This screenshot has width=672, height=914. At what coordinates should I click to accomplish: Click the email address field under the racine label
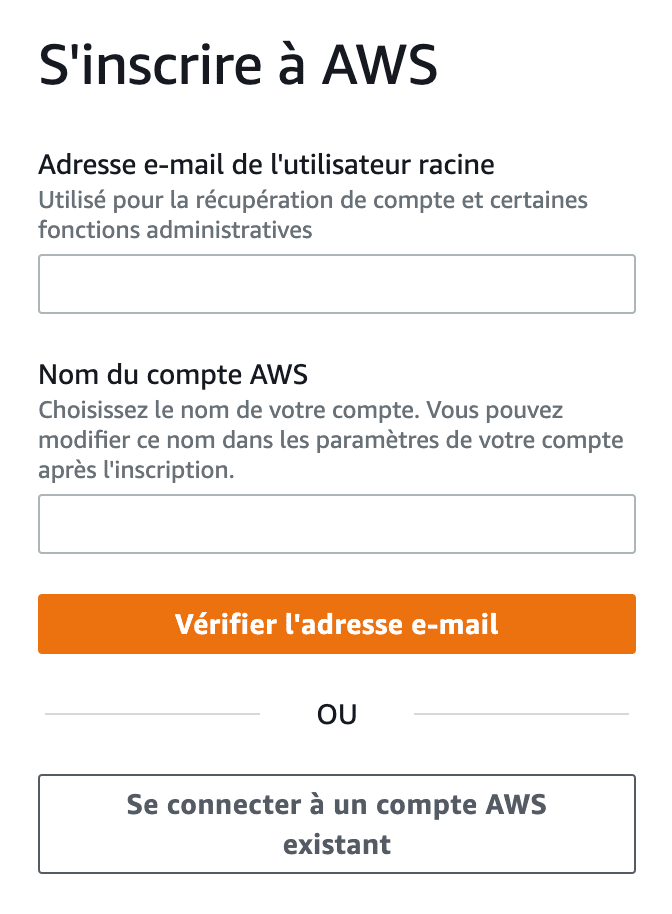click(x=336, y=283)
